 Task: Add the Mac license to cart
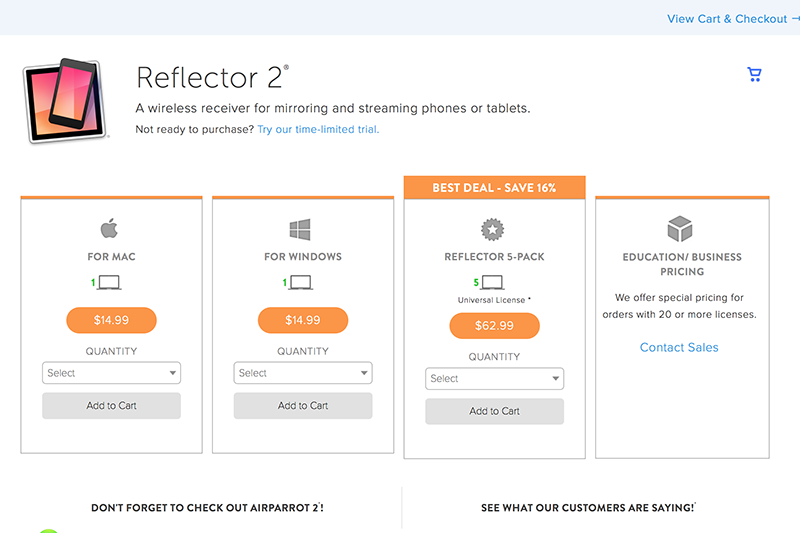(111, 406)
